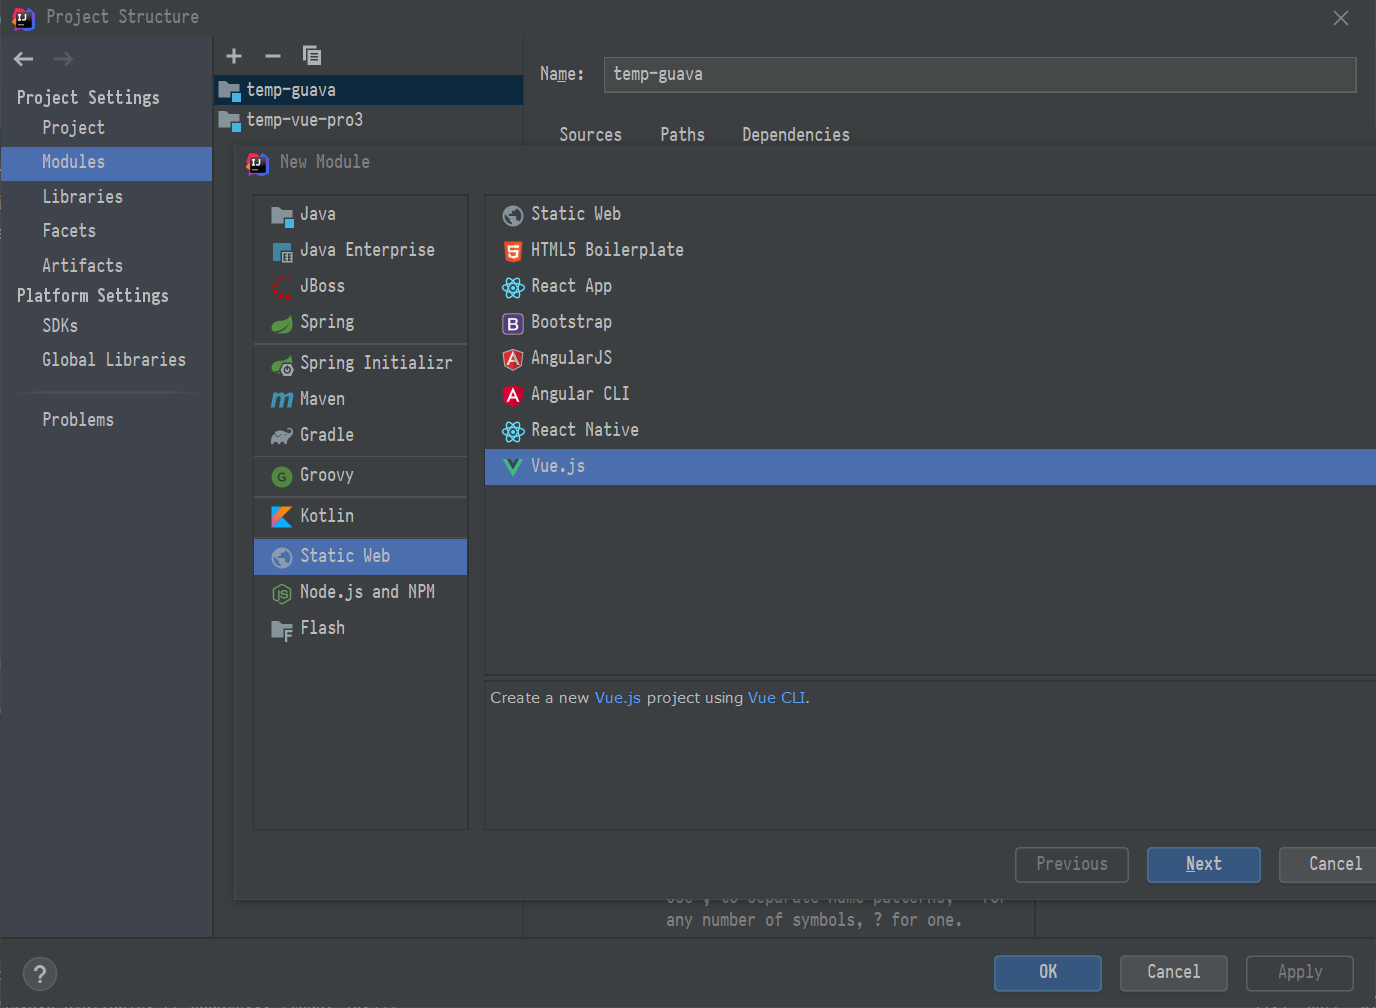The image size is (1376, 1008).
Task: Close the Project Structure window
Action: 1341,18
